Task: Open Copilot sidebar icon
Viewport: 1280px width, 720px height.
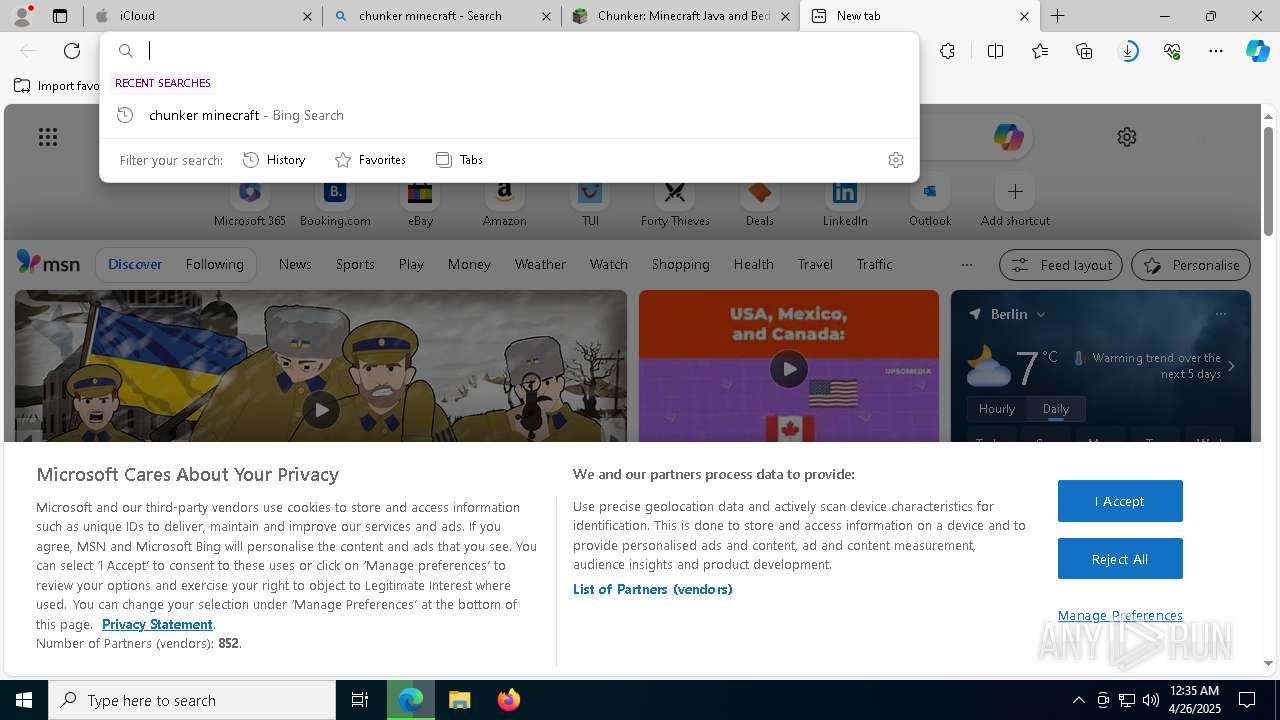Action: (1257, 51)
